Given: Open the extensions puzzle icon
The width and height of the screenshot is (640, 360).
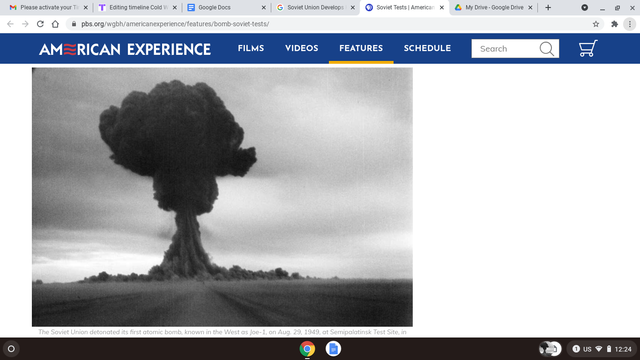Looking at the screenshot, I should coord(614,24).
